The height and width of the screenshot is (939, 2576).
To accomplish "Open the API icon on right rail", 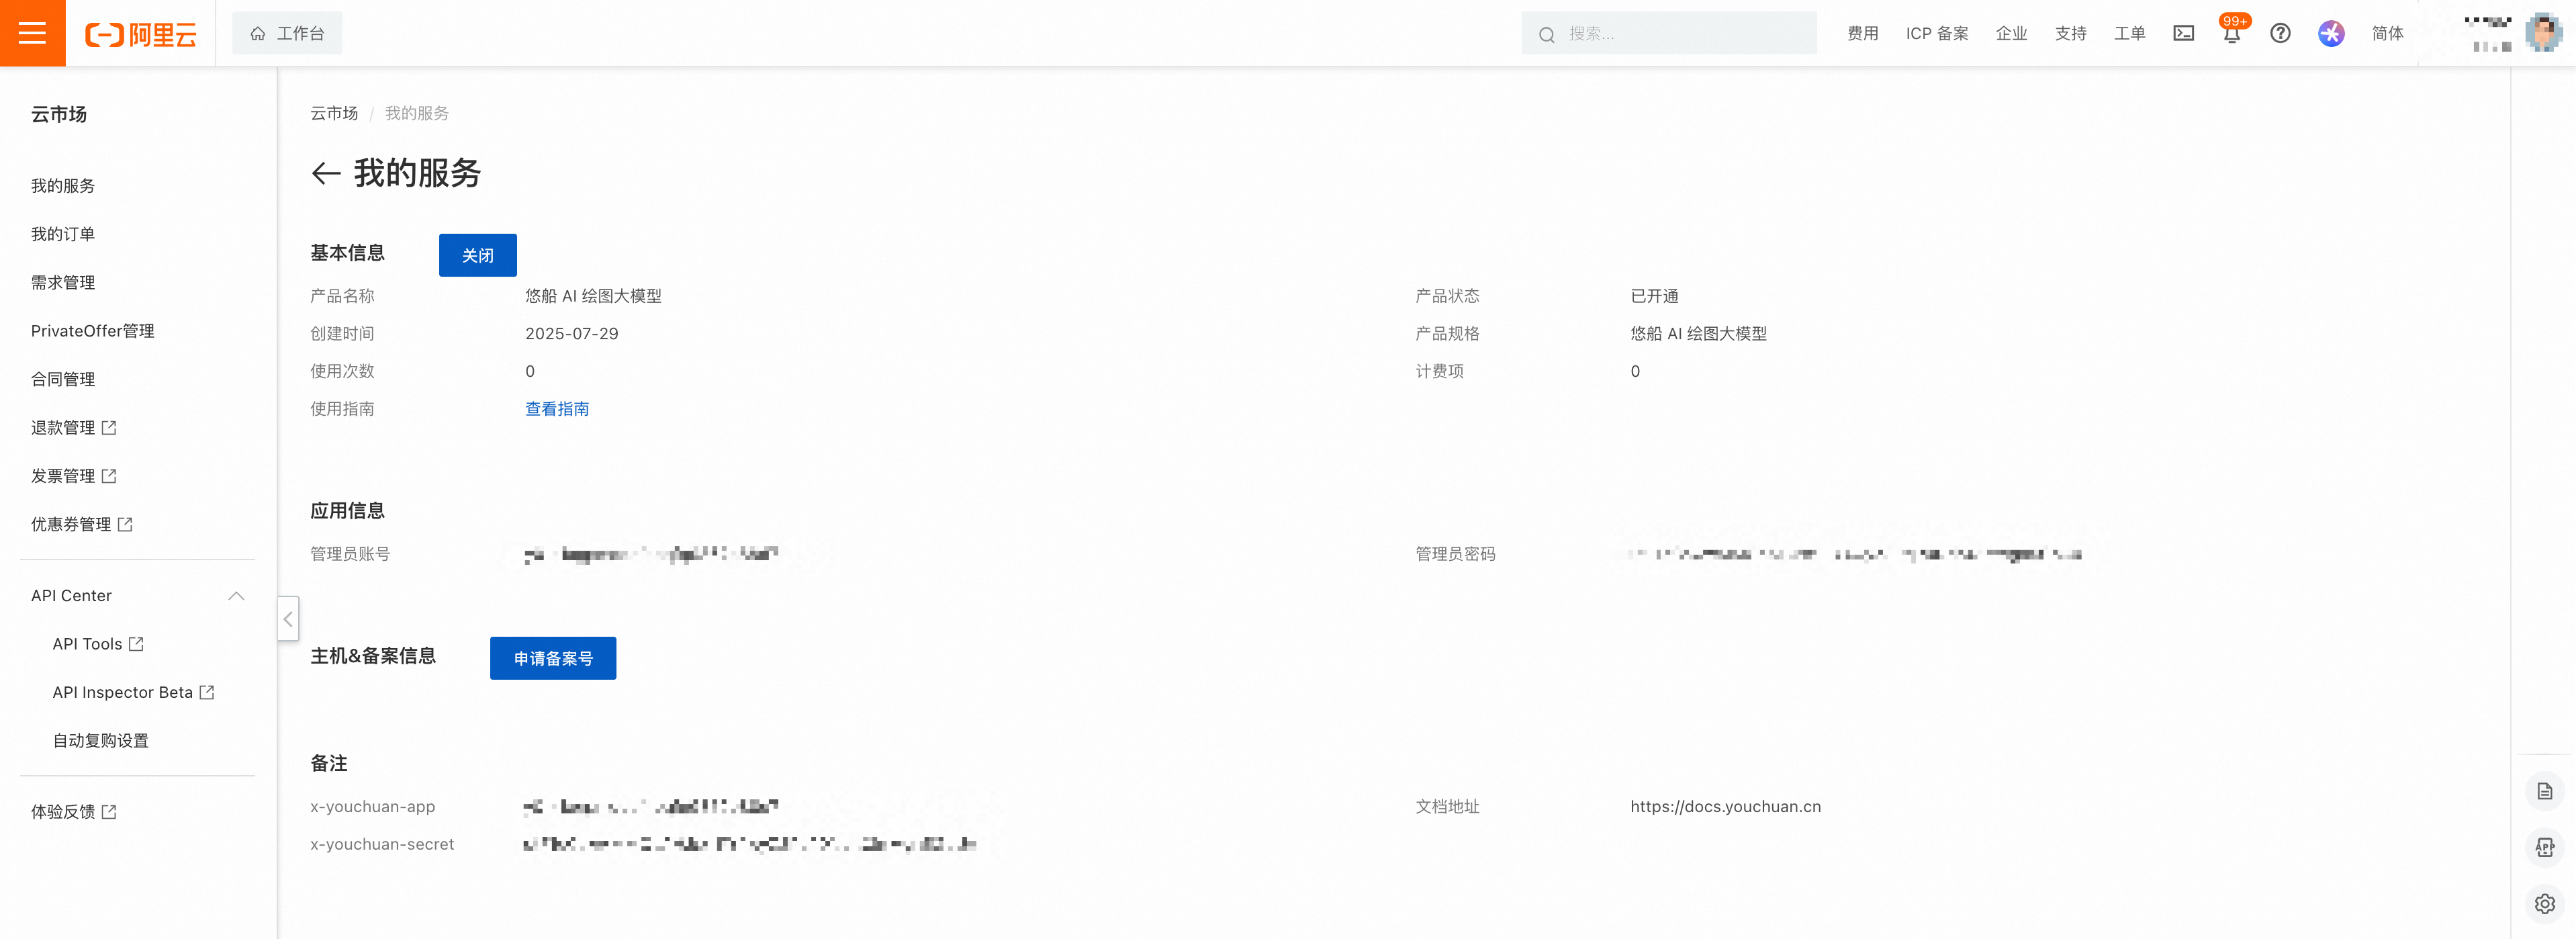I will click(x=2545, y=848).
